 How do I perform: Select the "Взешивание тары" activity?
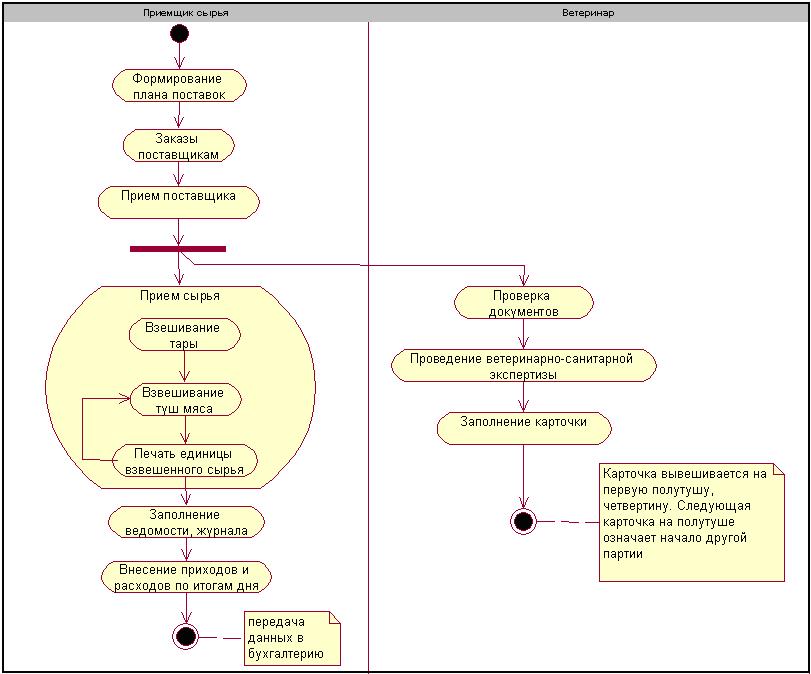pos(185,335)
